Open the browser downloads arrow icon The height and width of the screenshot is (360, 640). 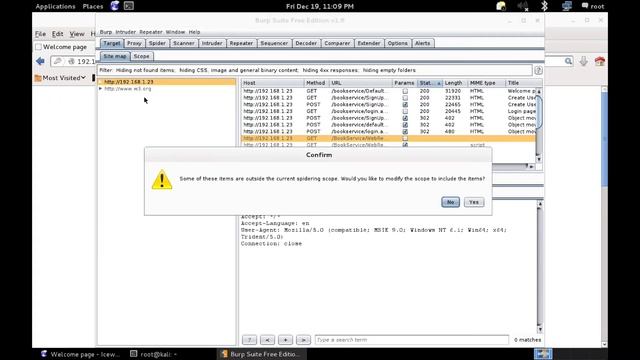coord(584,61)
